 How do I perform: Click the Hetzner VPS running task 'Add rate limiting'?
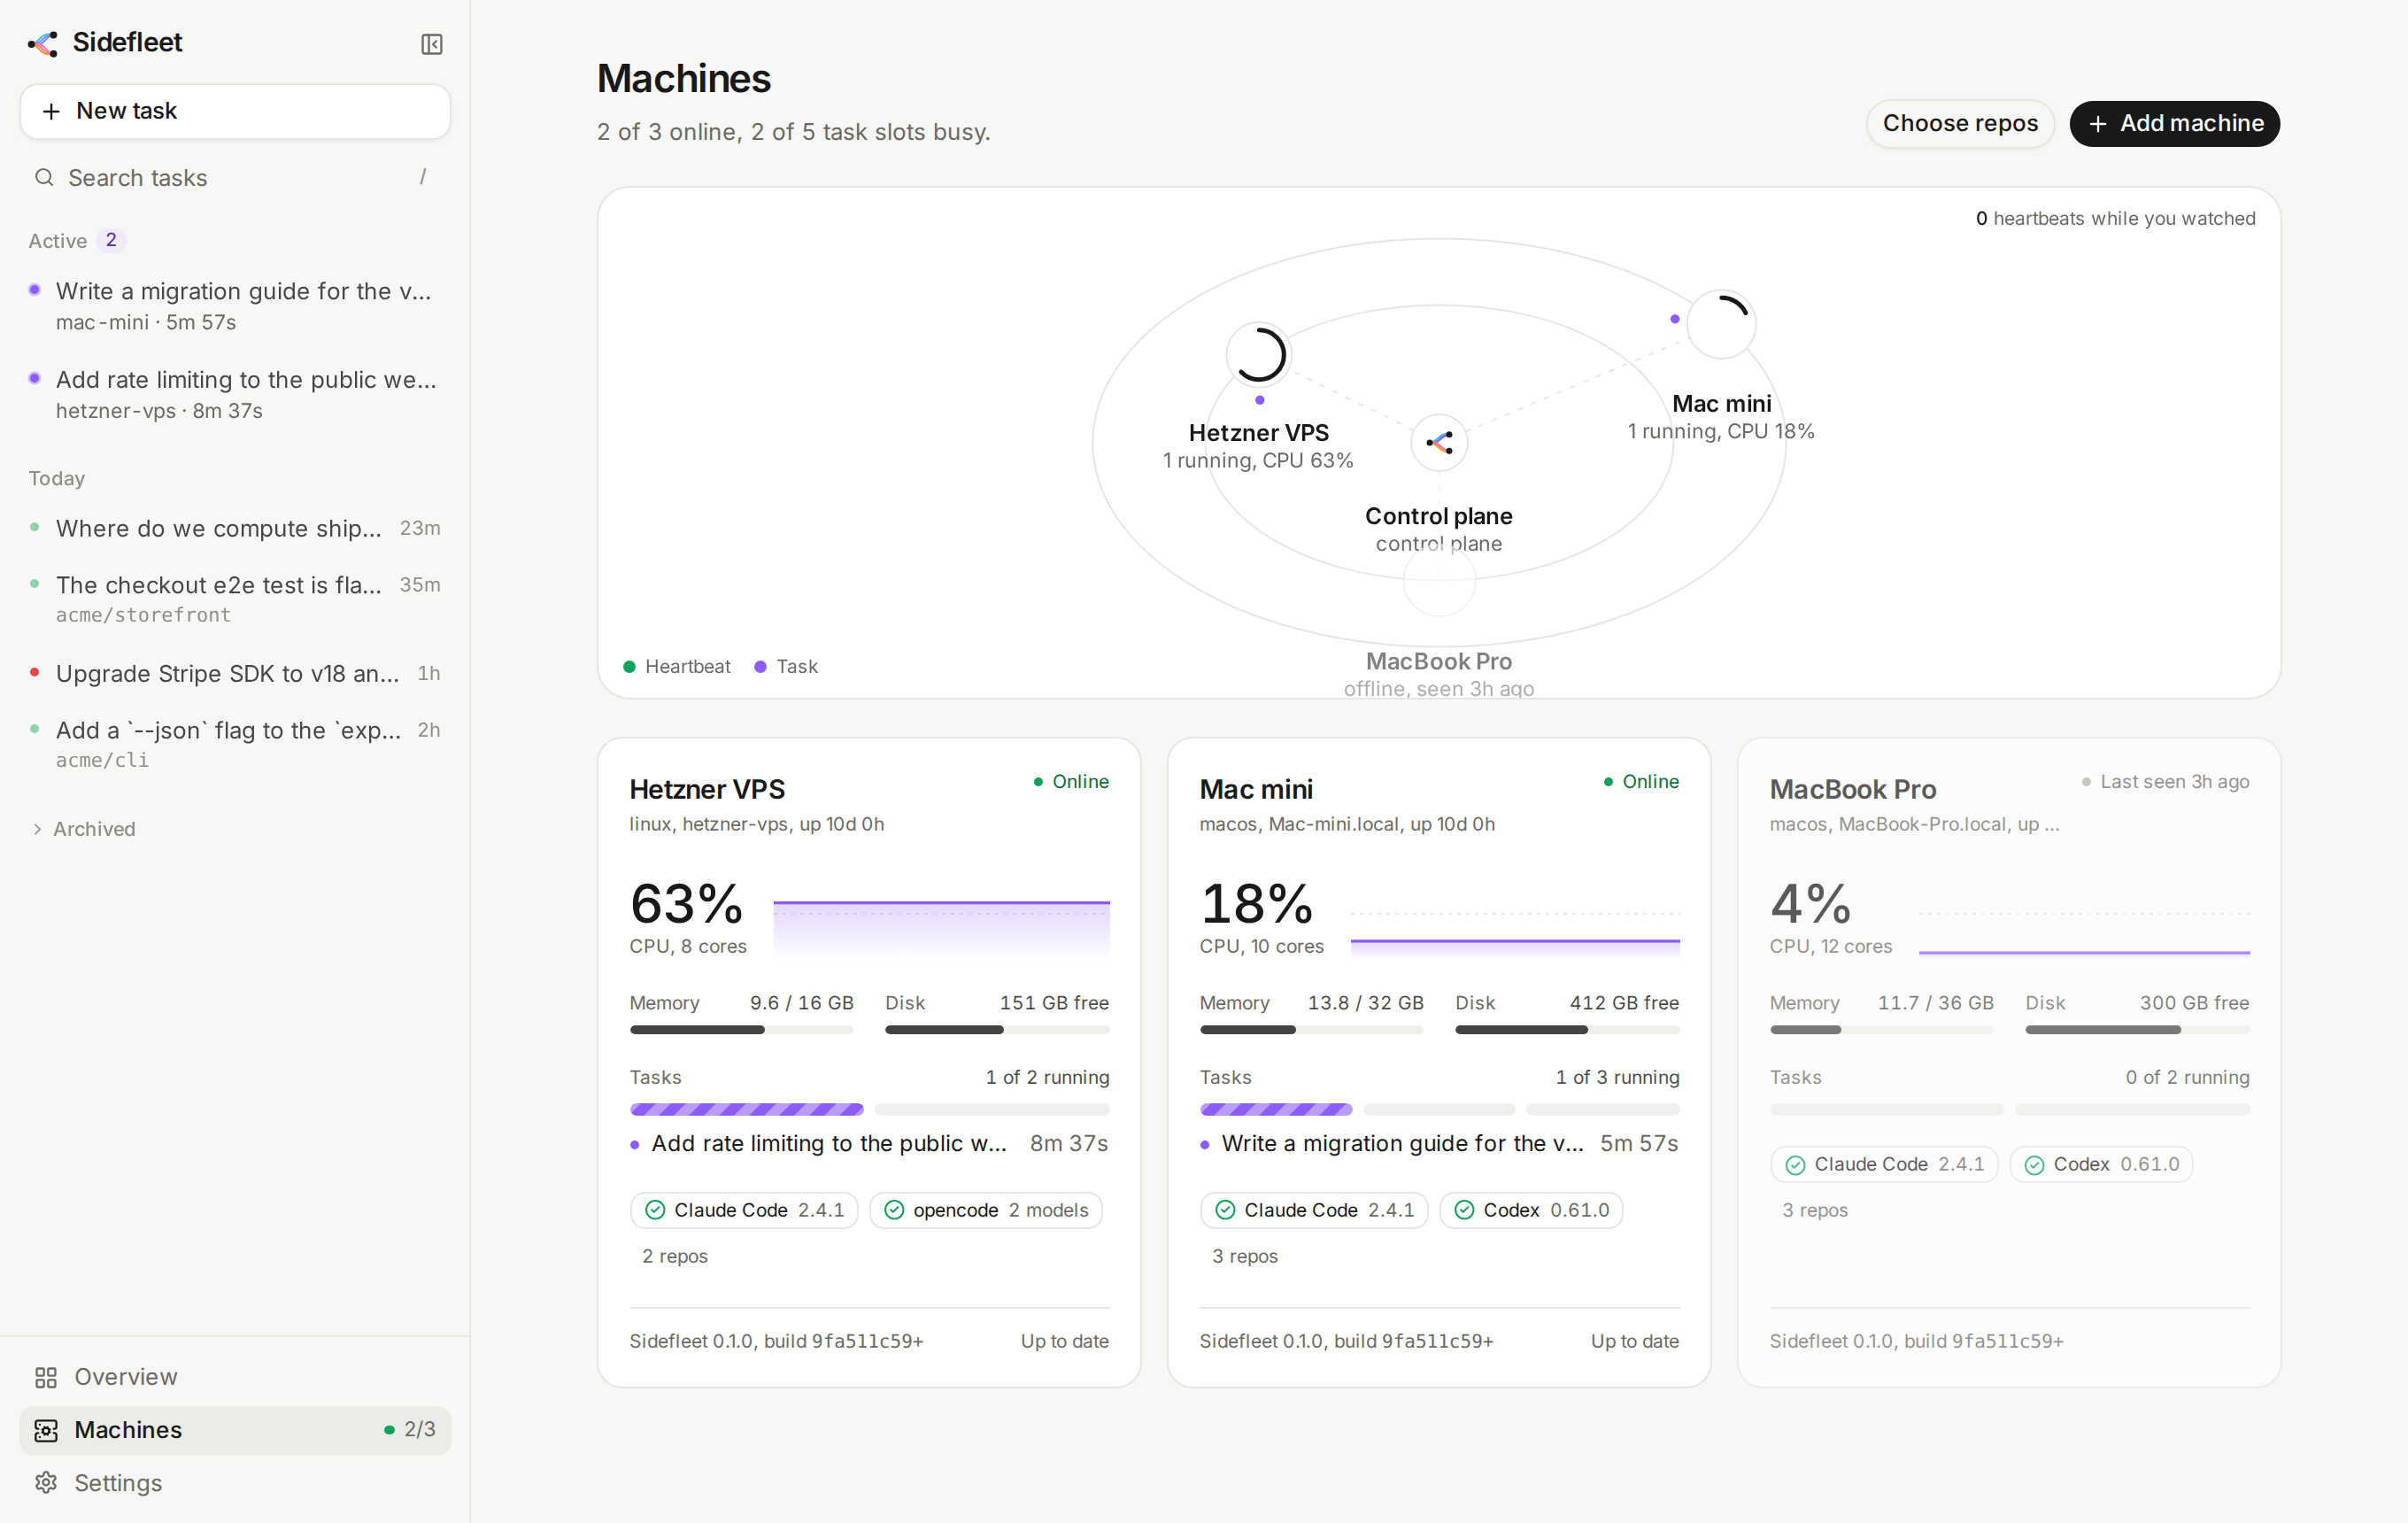(x=869, y=1143)
